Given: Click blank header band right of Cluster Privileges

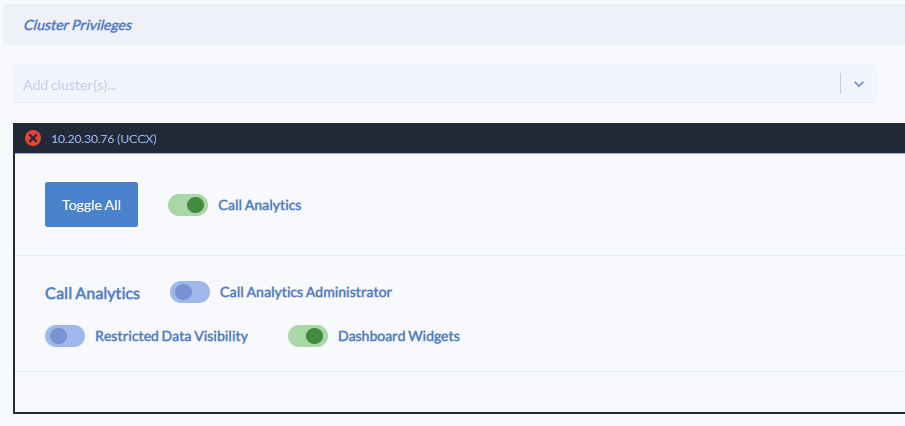Looking at the screenshot, I should coord(518,25).
